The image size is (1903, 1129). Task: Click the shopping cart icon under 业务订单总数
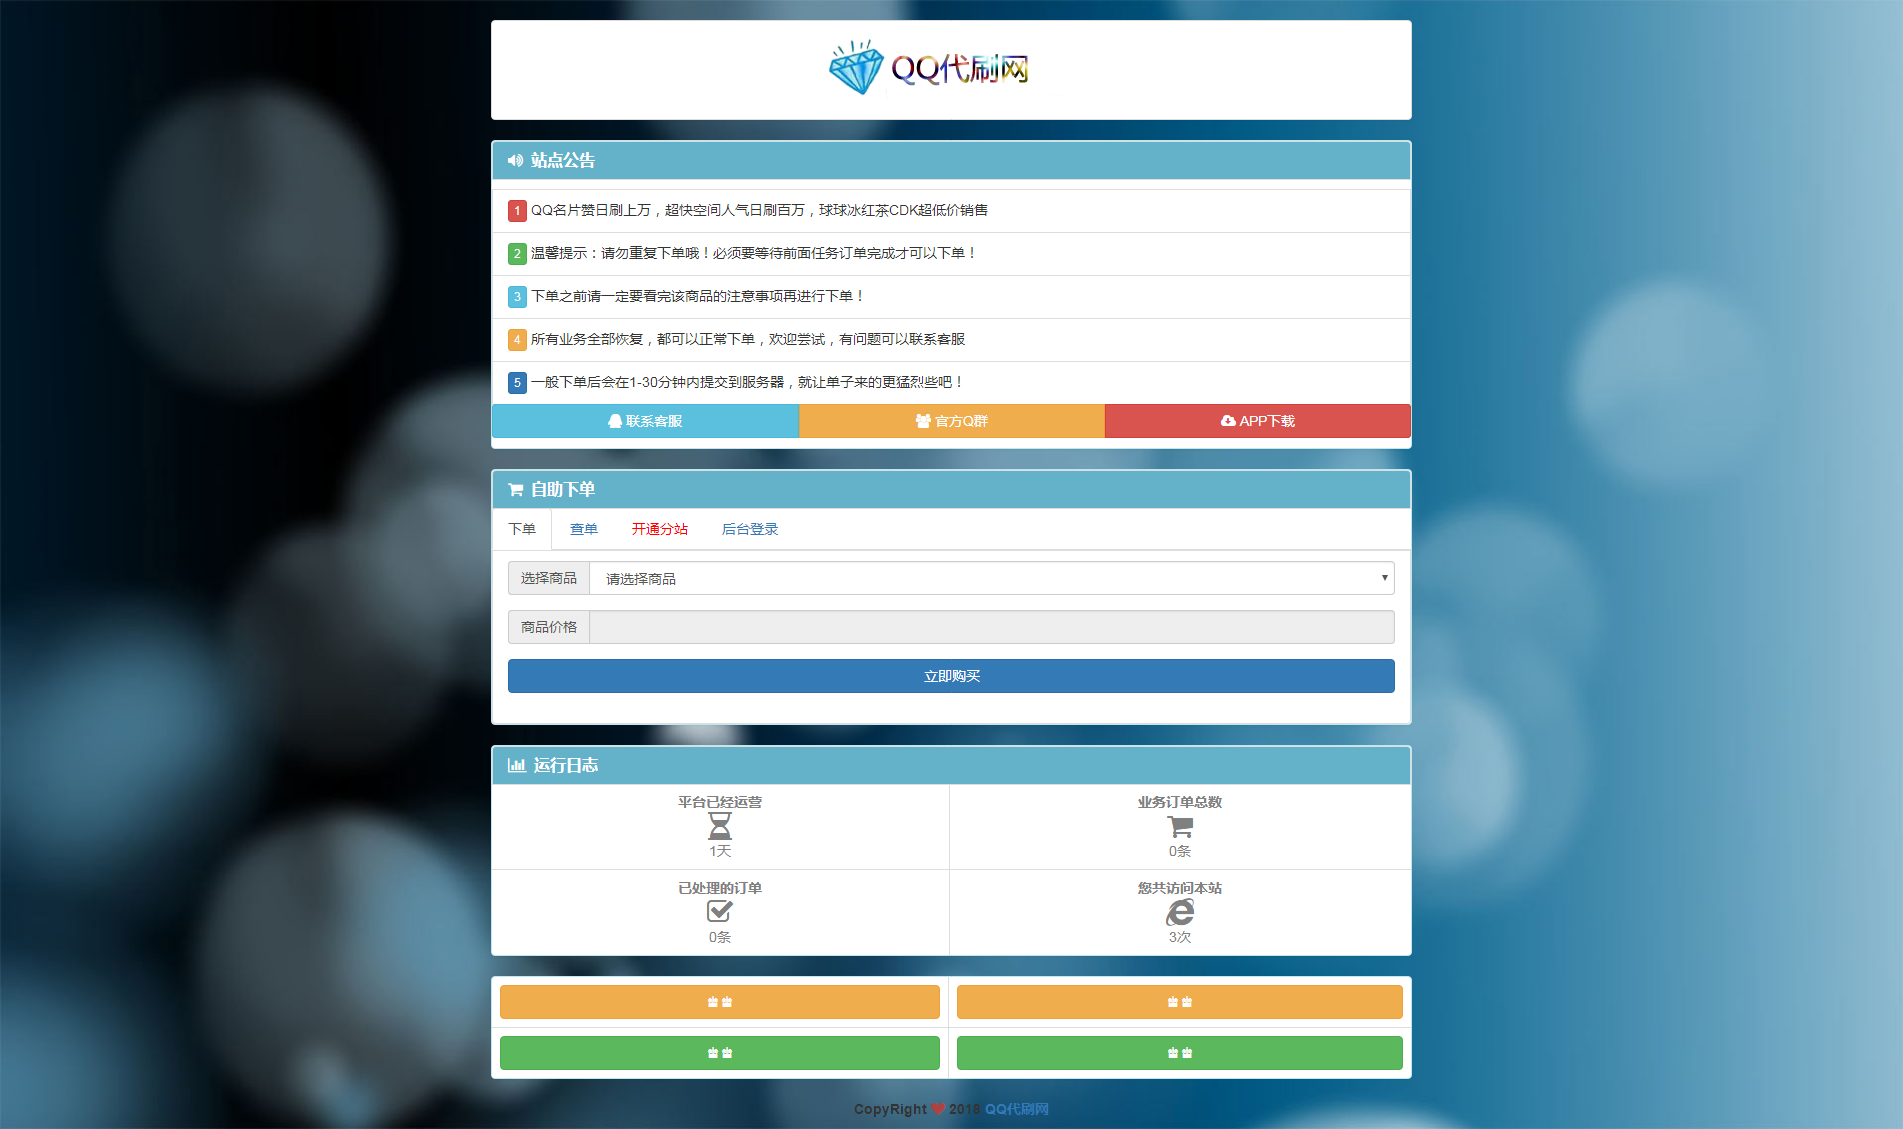click(1180, 826)
